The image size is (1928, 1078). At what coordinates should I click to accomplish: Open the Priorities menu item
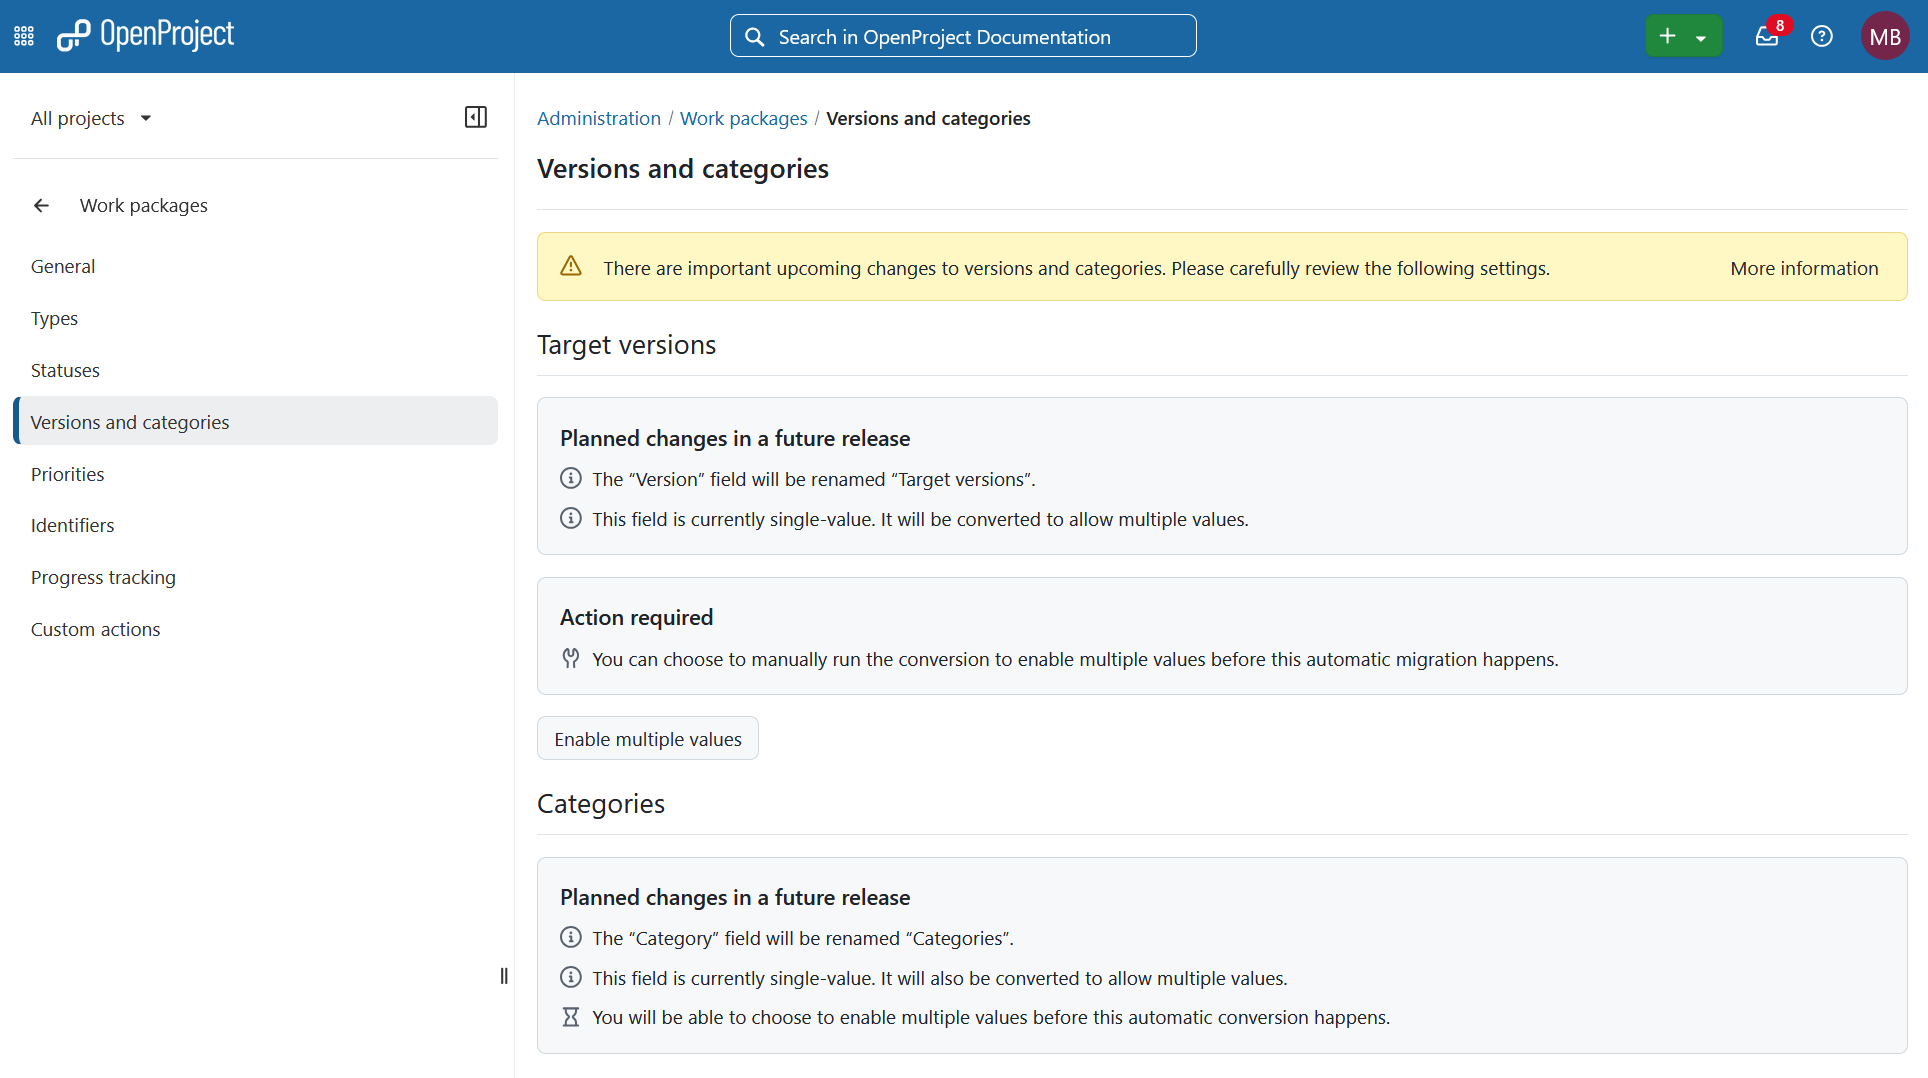(x=255, y=474)
